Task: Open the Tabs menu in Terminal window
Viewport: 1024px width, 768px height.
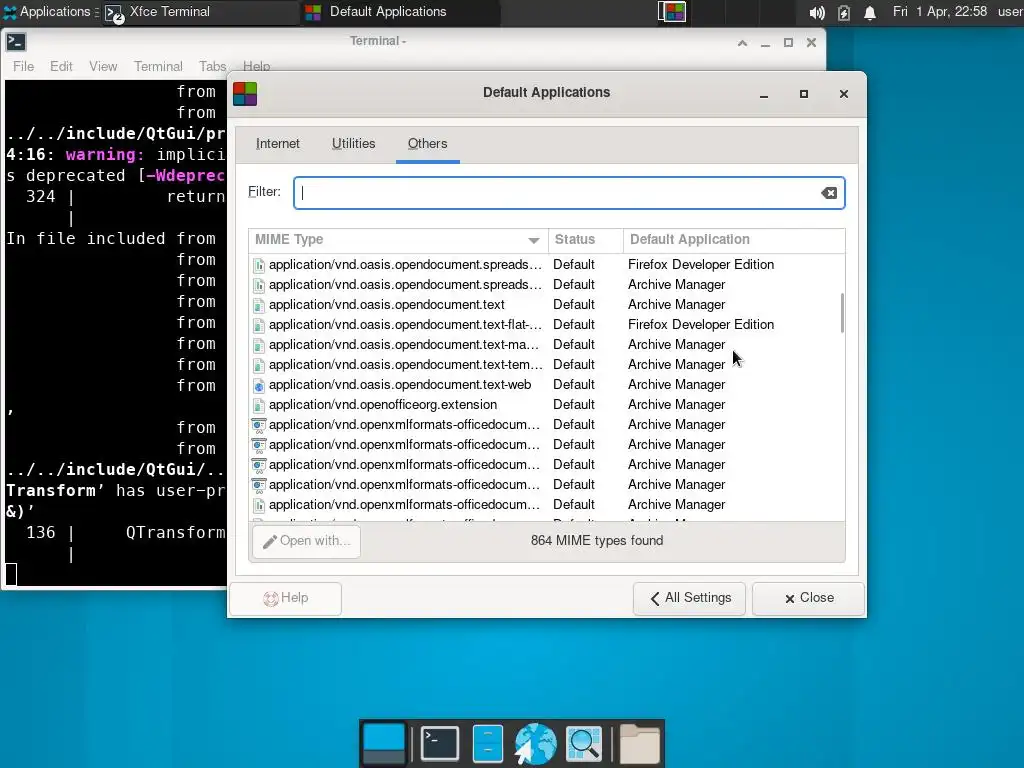Action: [212, 67]
